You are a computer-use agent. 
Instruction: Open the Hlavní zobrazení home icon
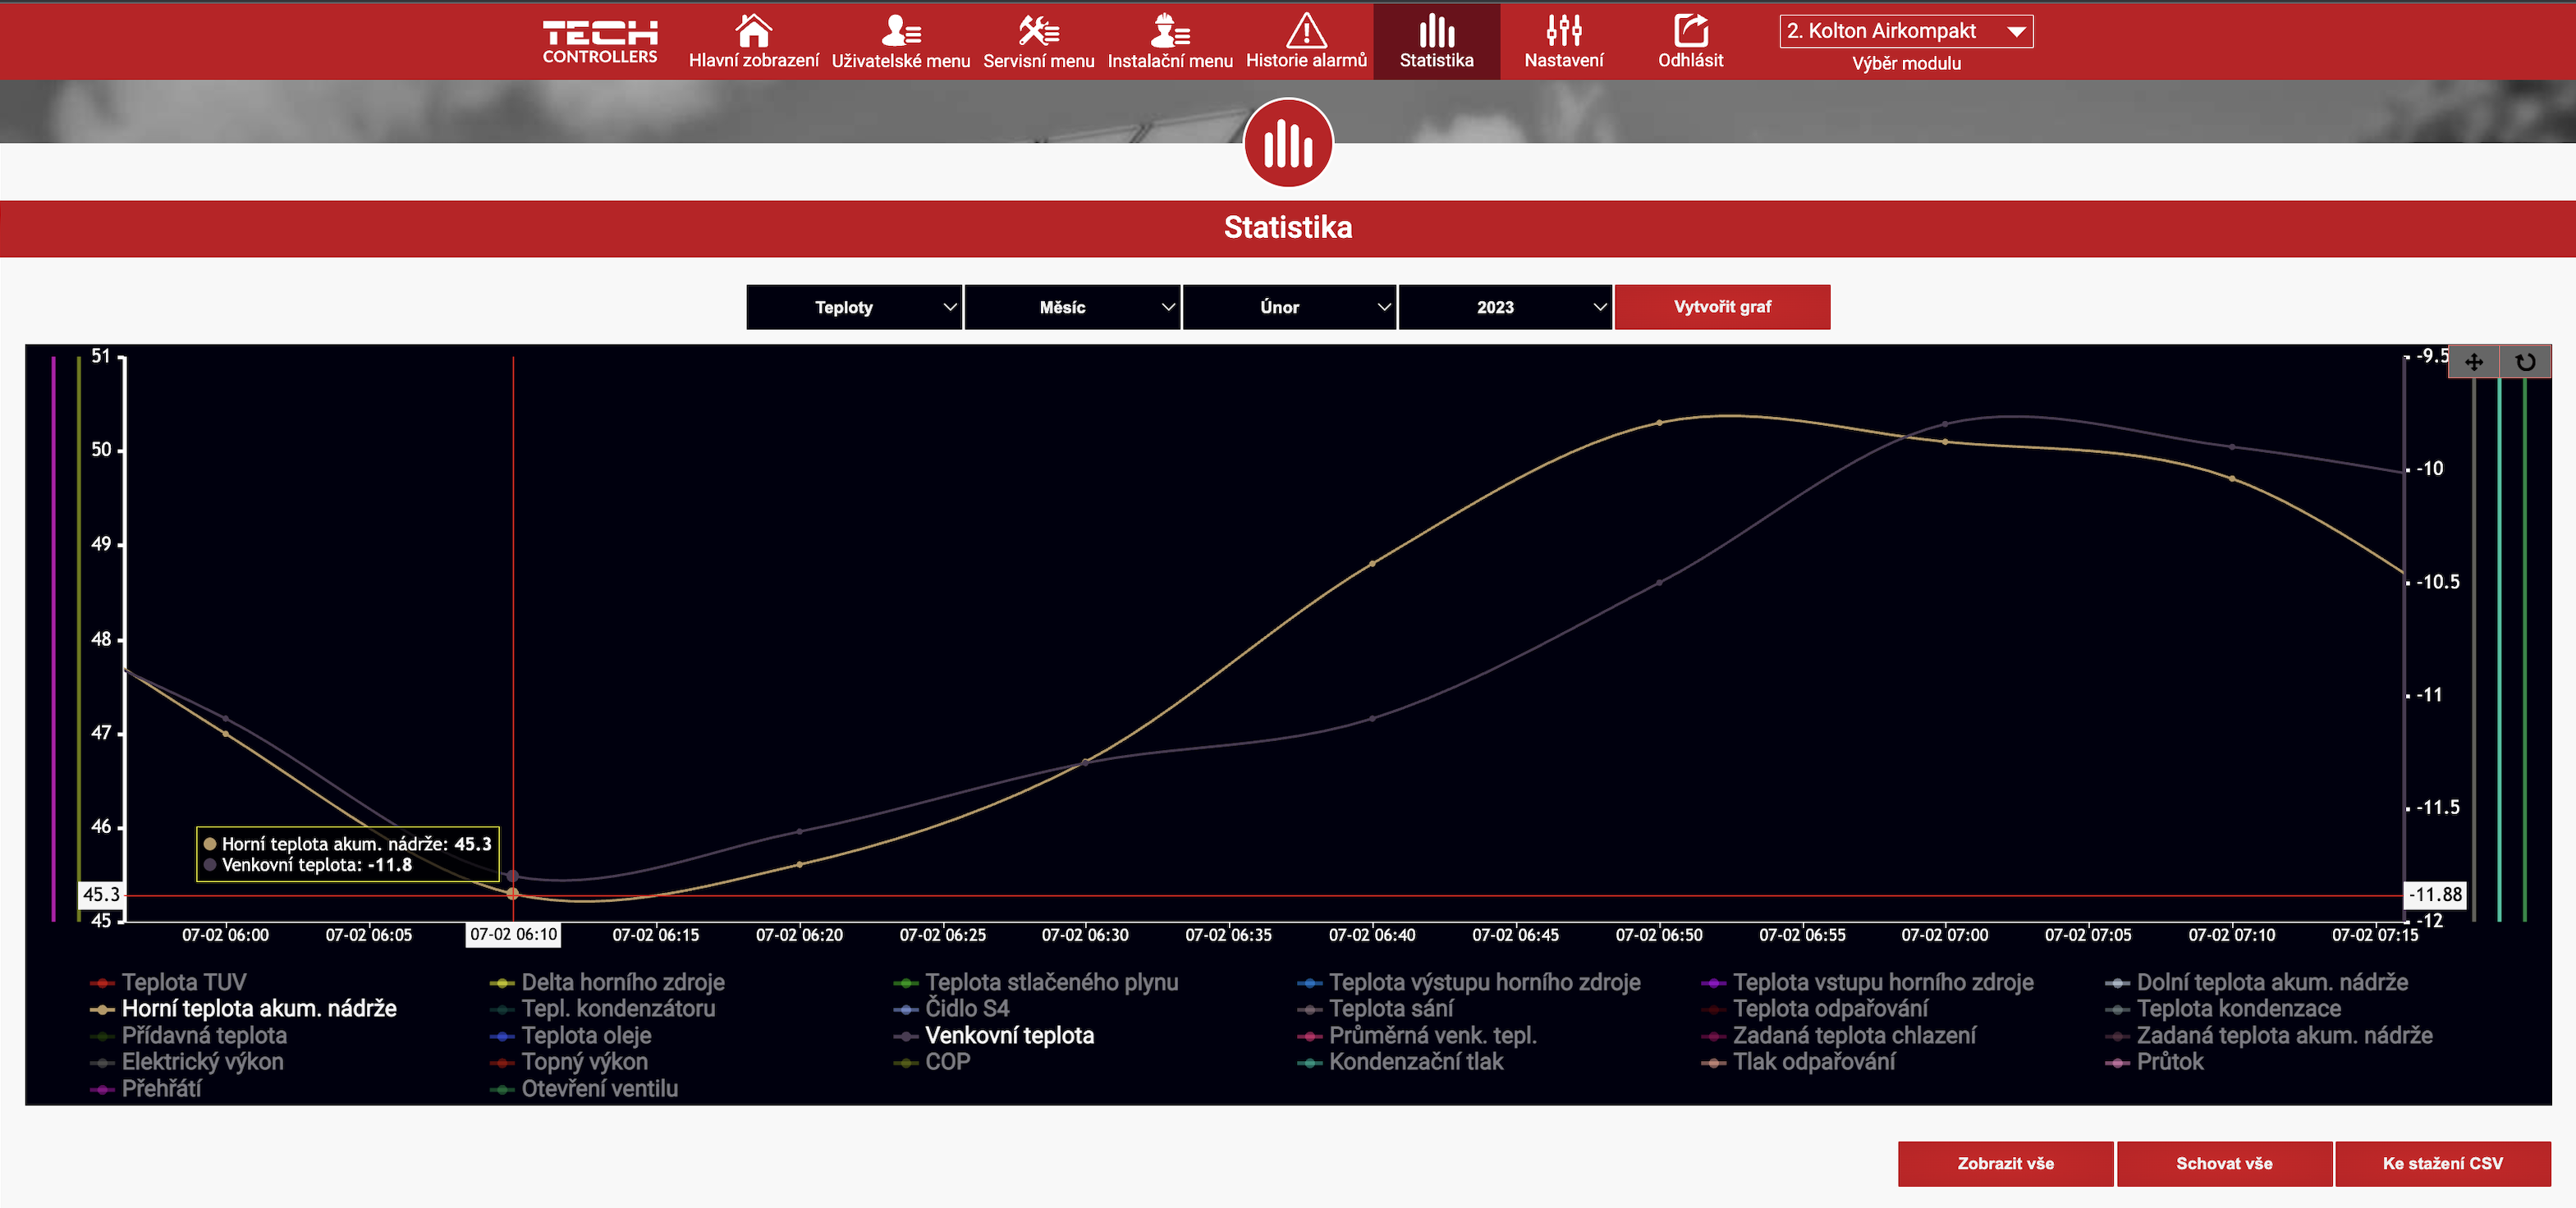pyautogui.click(x=753, y=31)
